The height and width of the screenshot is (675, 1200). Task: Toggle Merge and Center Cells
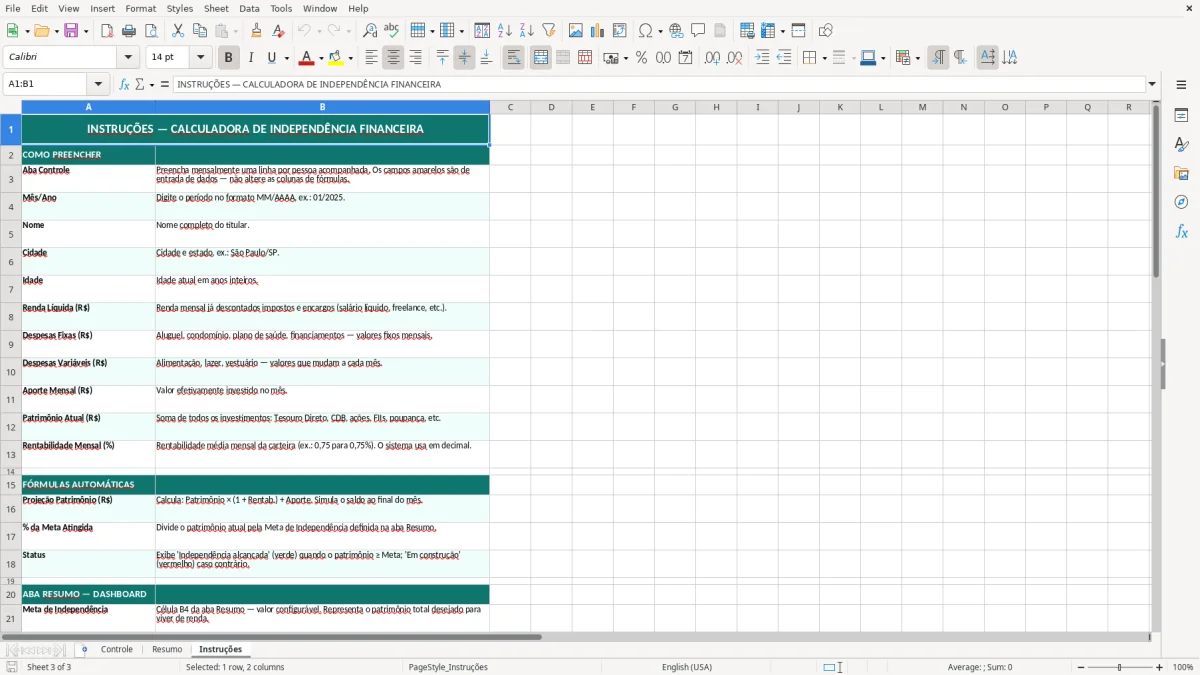541,58
